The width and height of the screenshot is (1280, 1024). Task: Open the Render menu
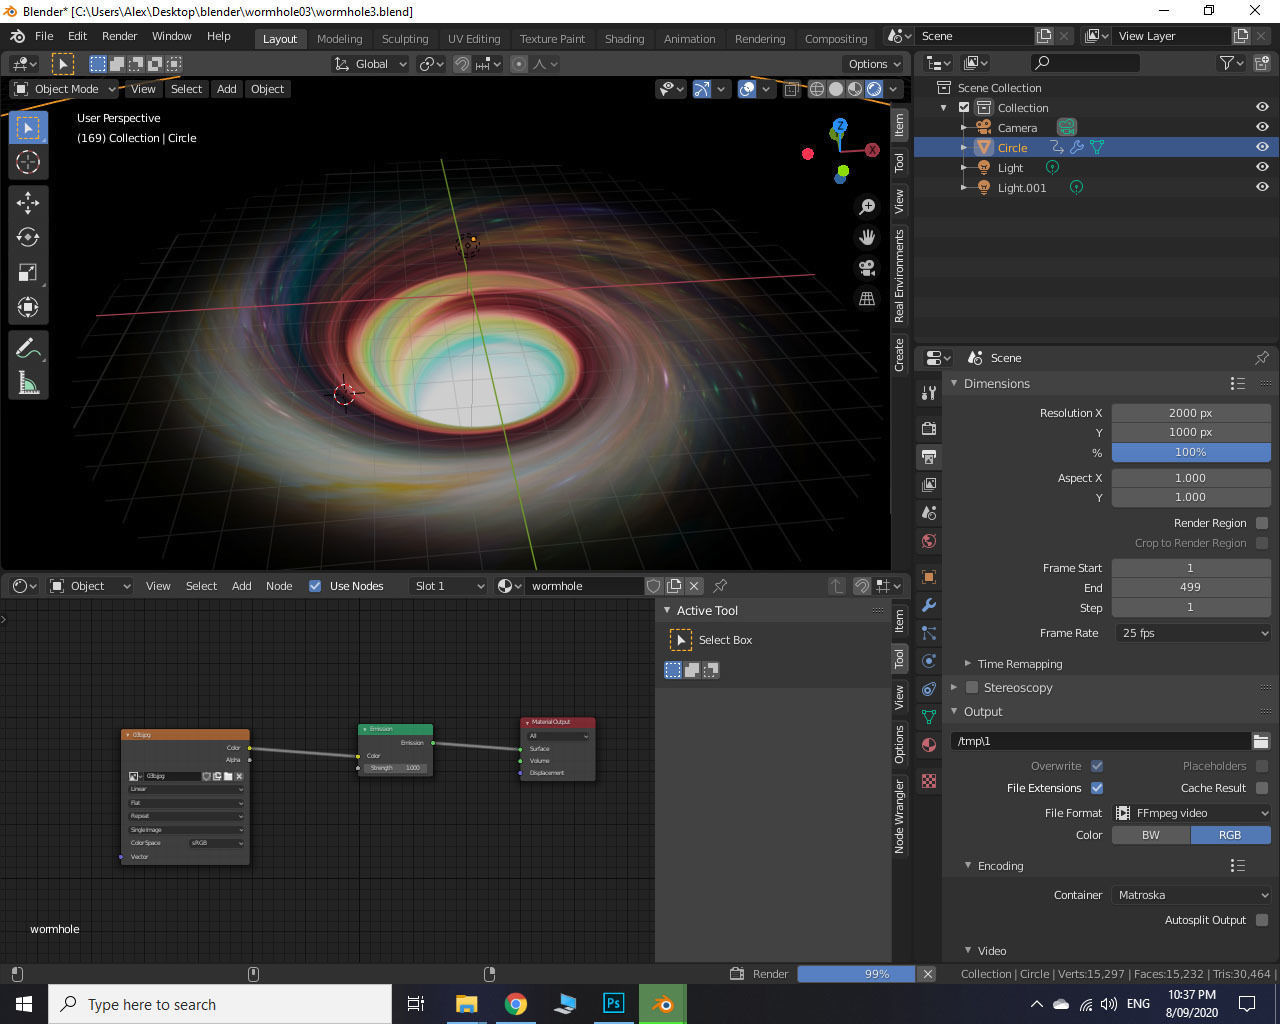click(x=120, y=36)
